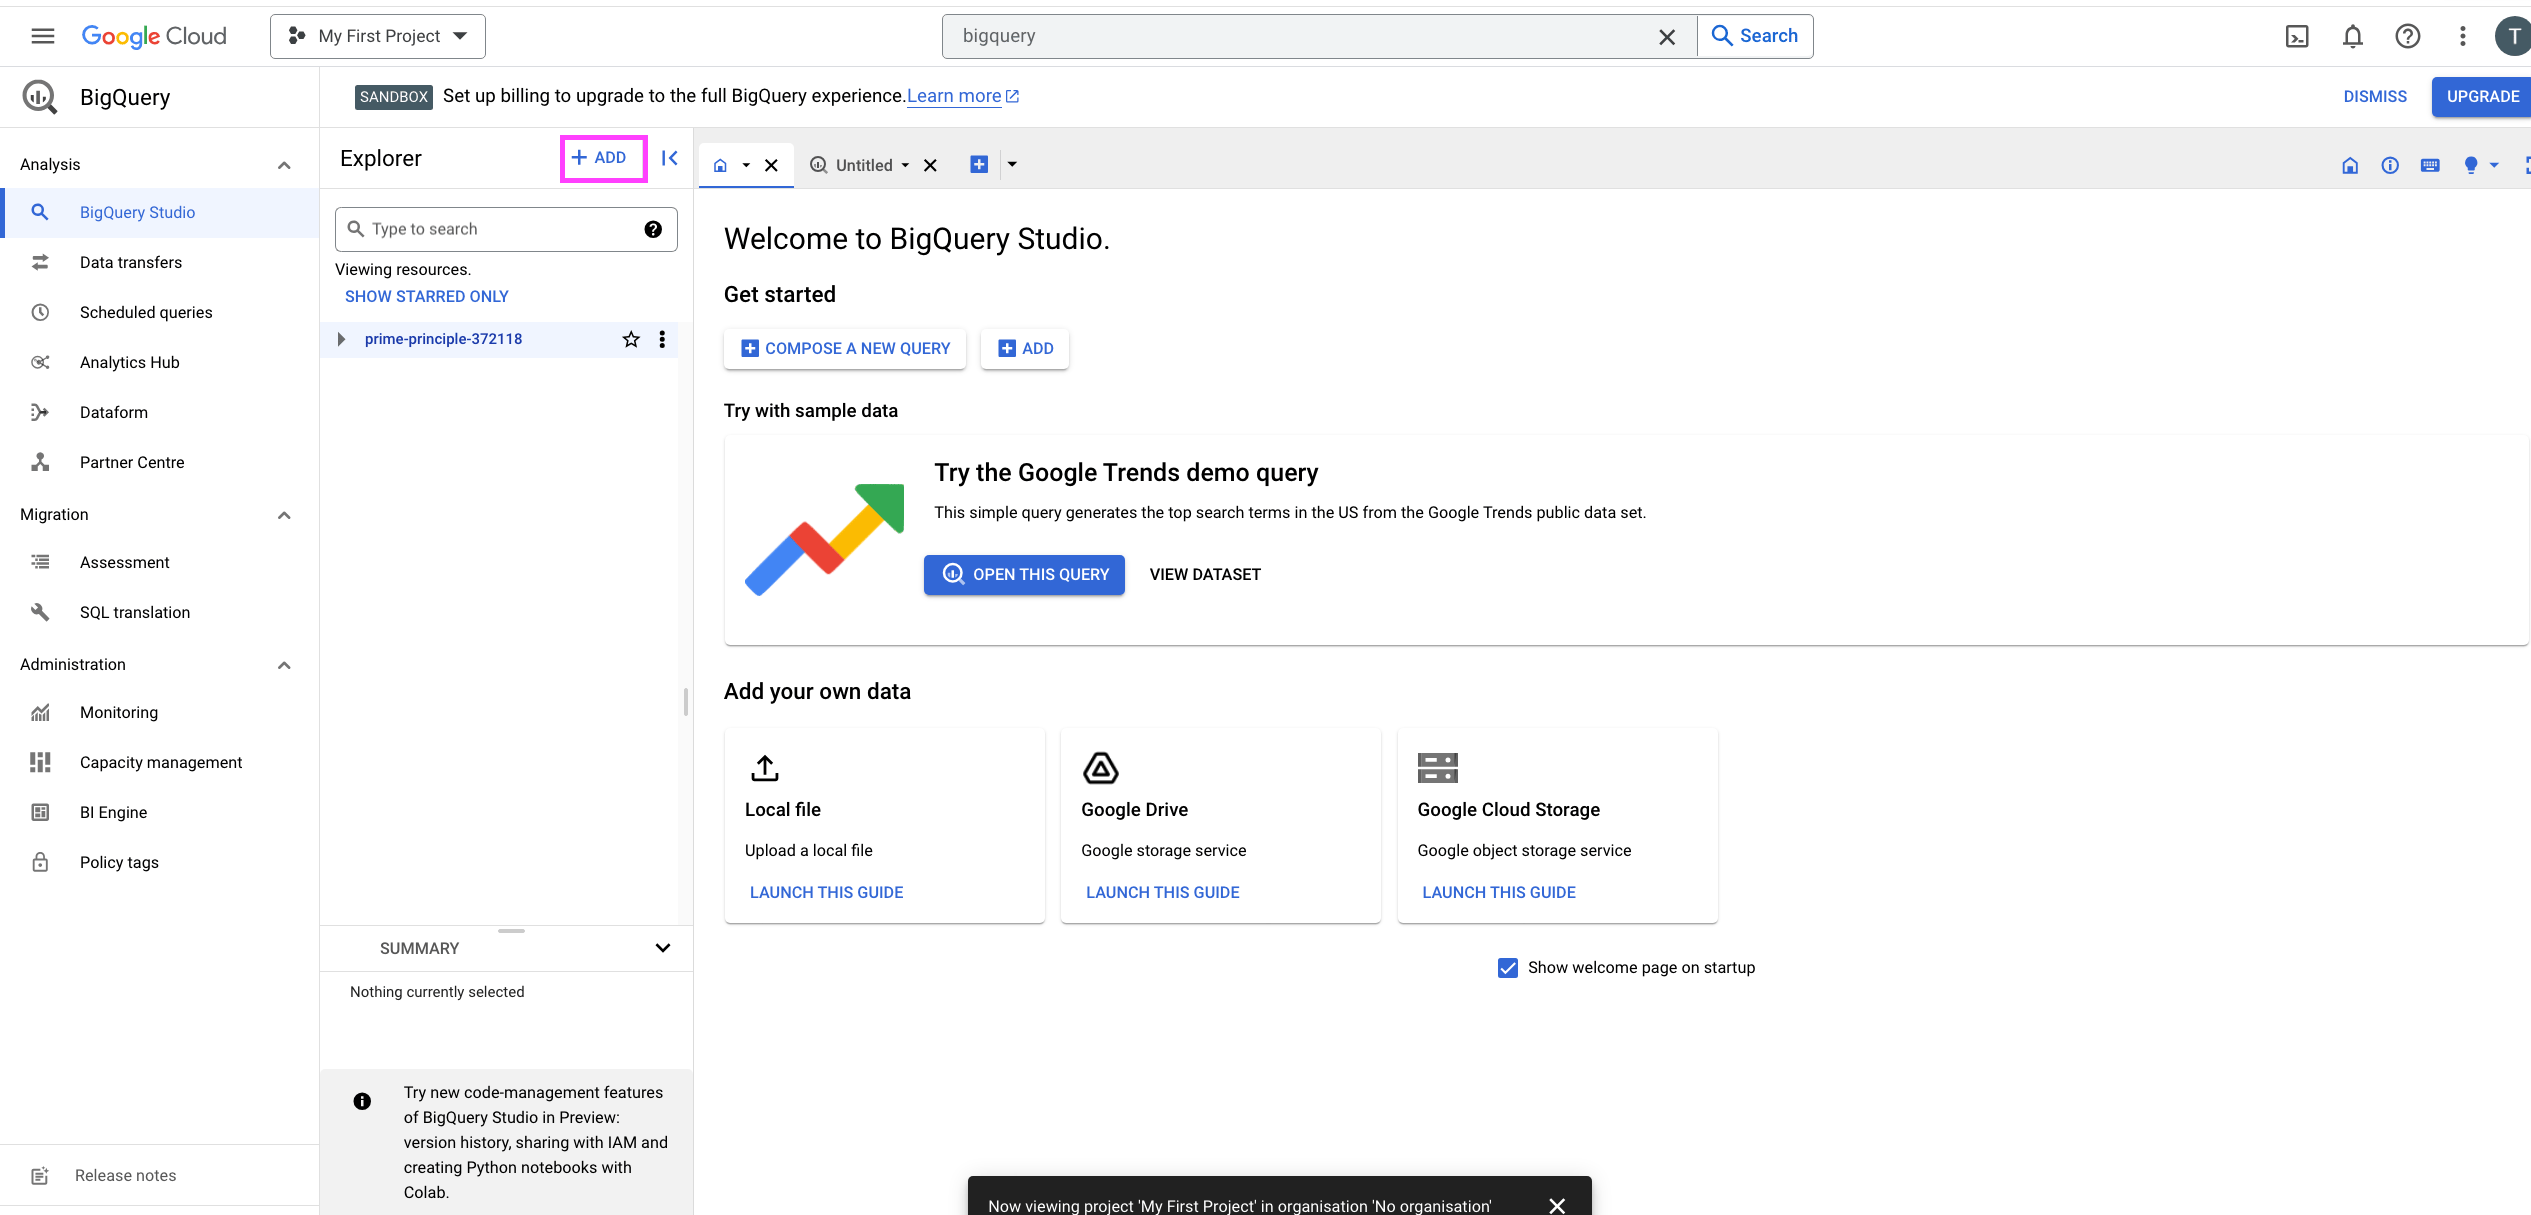Expand the prime-principle-372118 project tree

point(342,339)
